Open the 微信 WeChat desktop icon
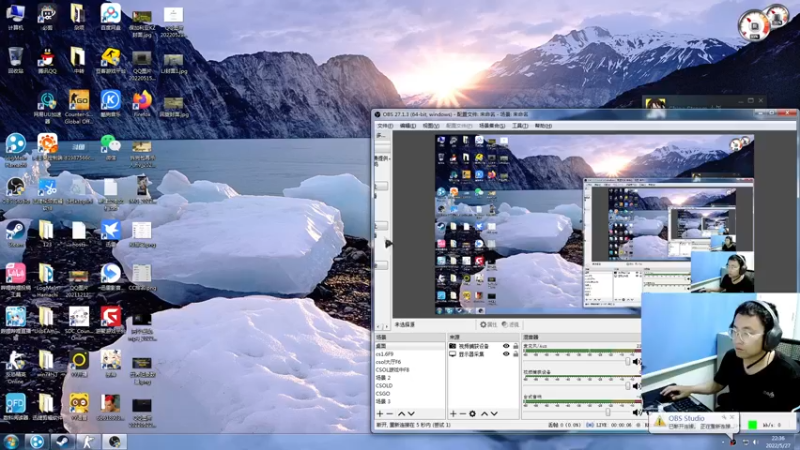The height and width of the screenshot is (450, 800). pyautogui.click(x=110, y=147)
